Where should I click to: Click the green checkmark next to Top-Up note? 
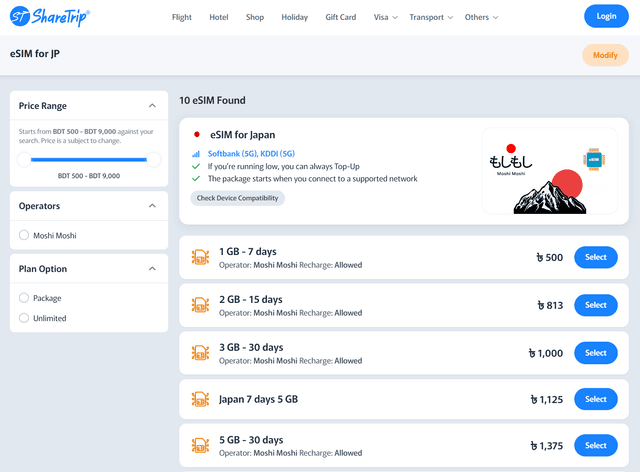click(196, 166)
